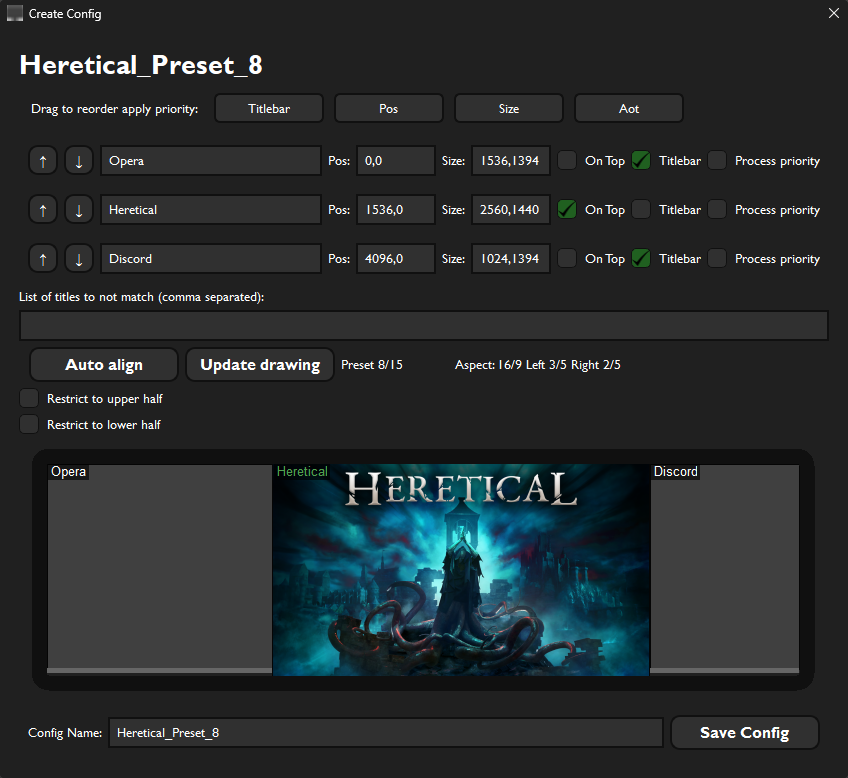Click the Heretical game preview image
This screenshot has width=848, height=778.
(461, 570)
